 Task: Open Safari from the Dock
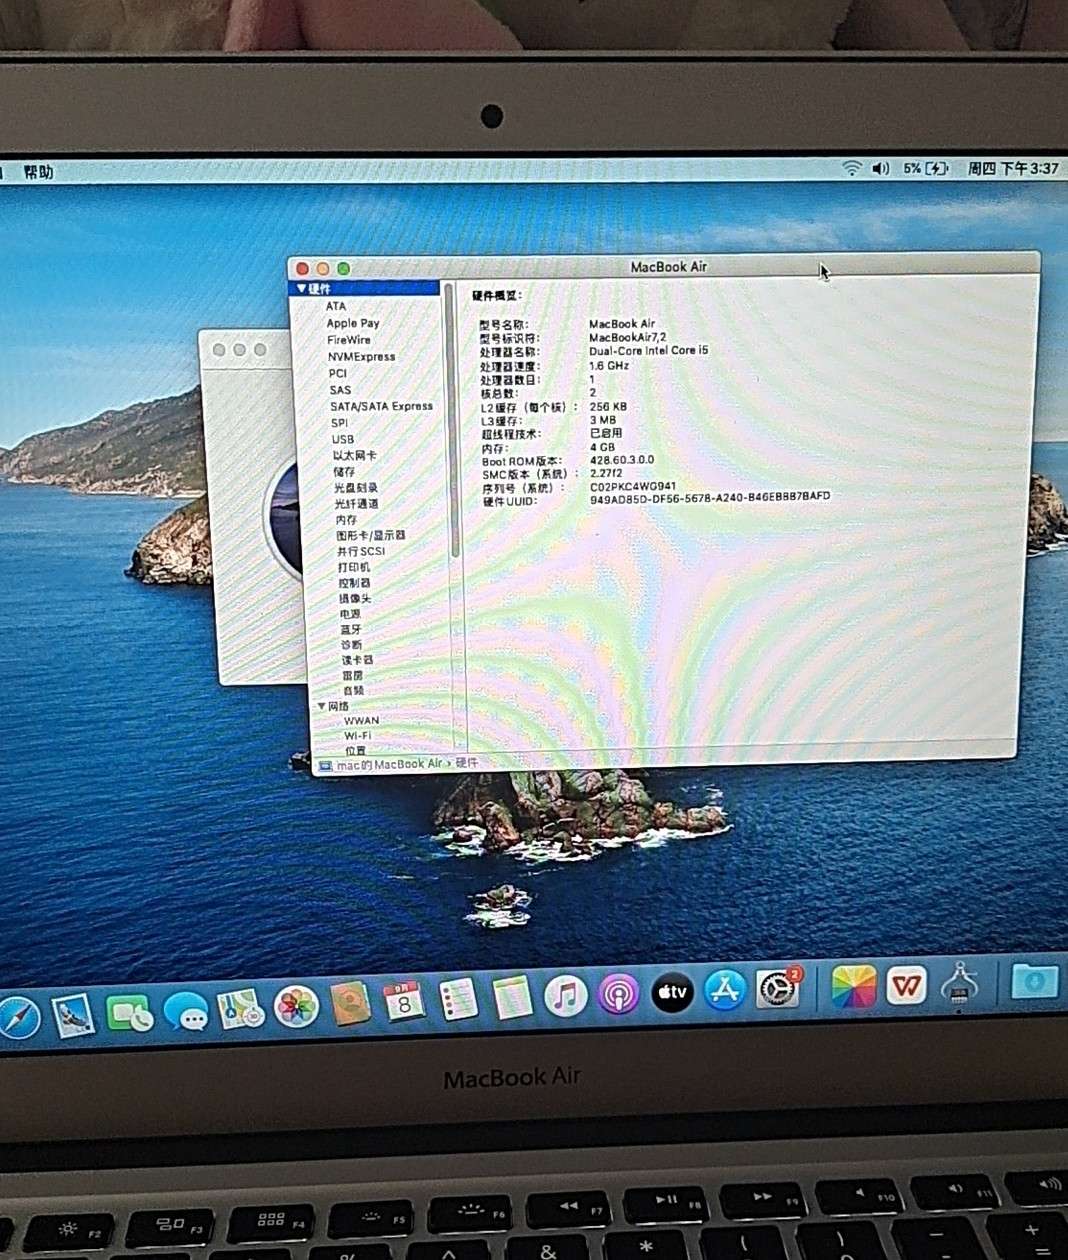(x=17, y=1018)
